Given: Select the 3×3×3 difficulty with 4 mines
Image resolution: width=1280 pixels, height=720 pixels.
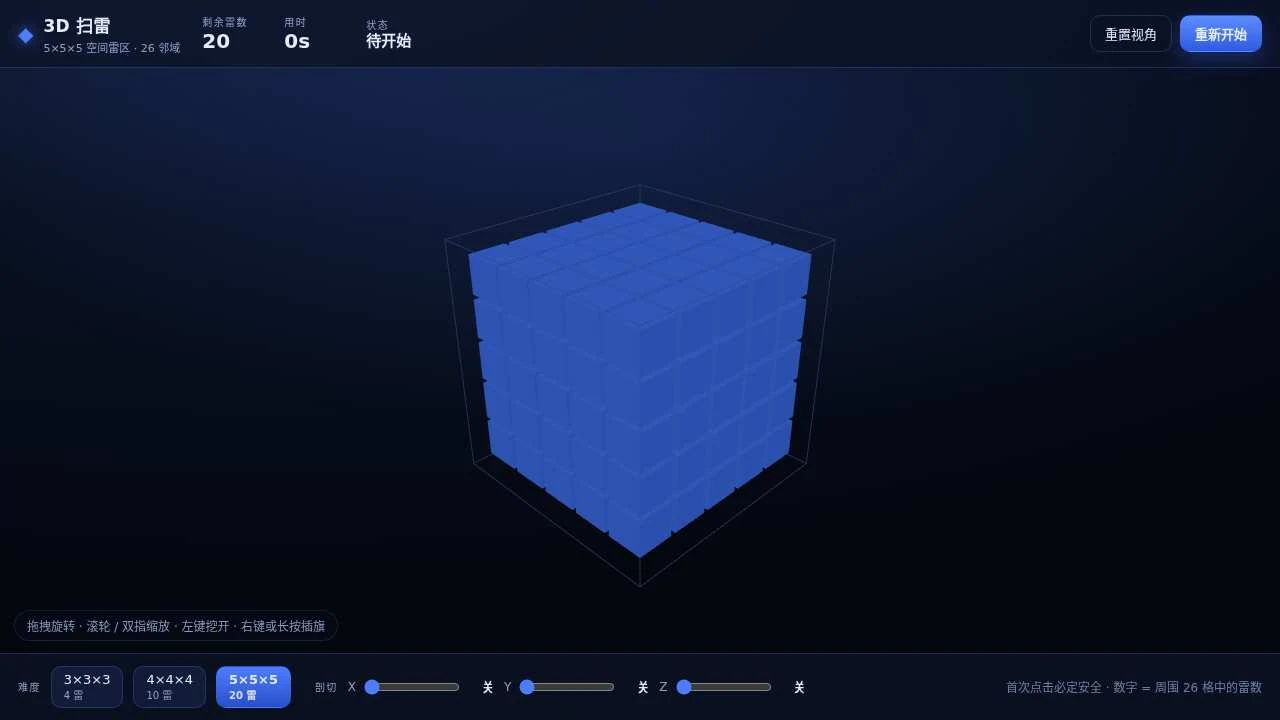Looking at the screenshot, I should pyautogui.click(x=87, y=687).
